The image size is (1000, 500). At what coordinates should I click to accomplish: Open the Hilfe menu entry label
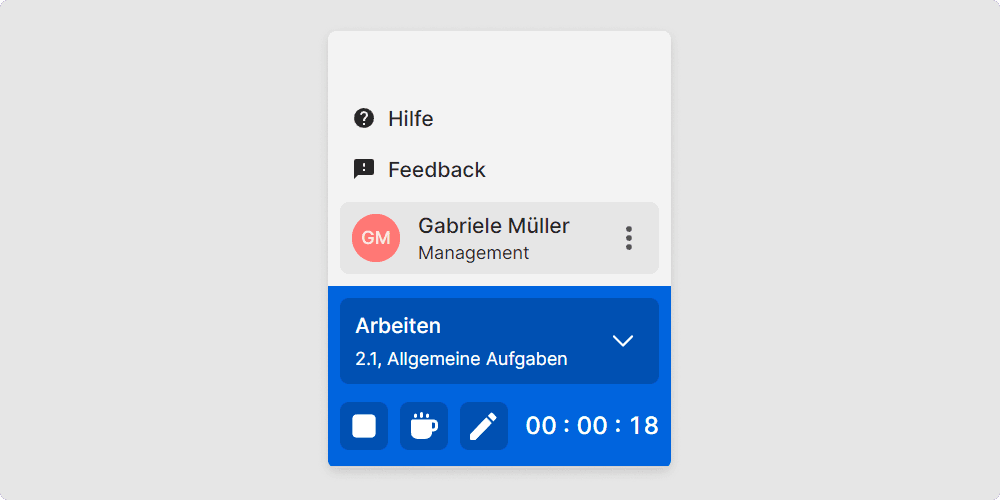tap(411, 119)
